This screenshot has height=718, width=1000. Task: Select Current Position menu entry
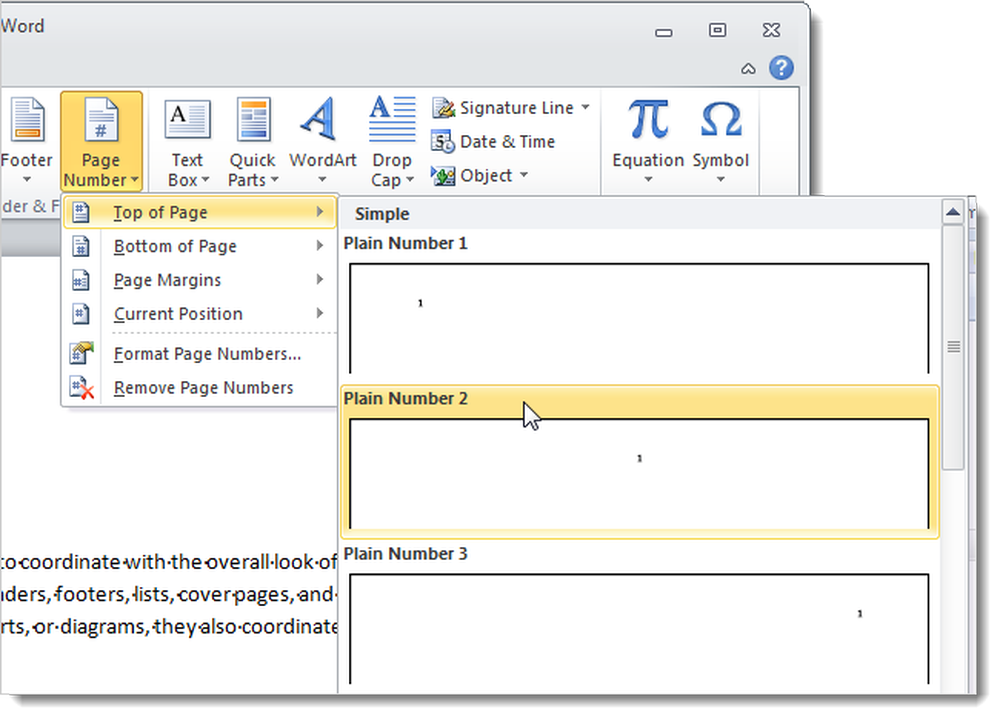(200, 314)
